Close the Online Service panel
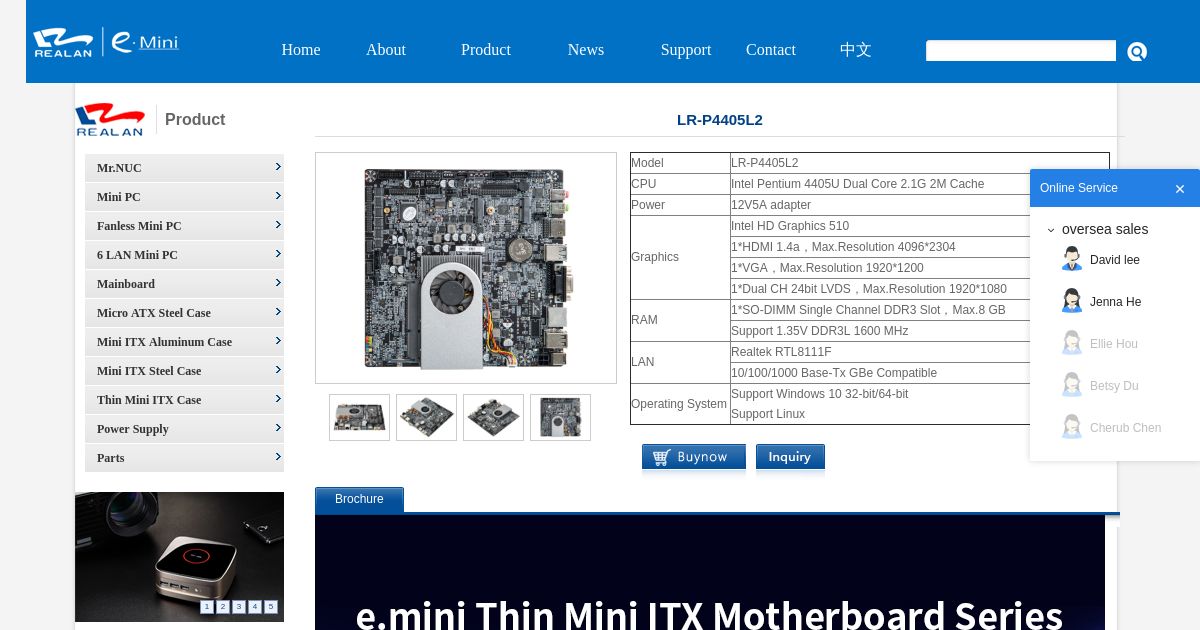Image resolution: width=1200 pixels, height=630 pixels. tap(1180, 189)
